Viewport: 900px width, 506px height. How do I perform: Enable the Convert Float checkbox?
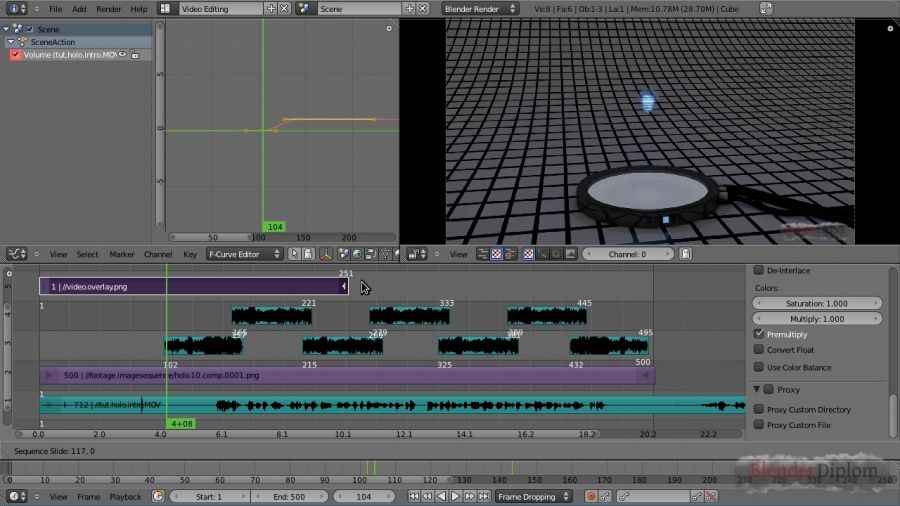tap(760, 350)
